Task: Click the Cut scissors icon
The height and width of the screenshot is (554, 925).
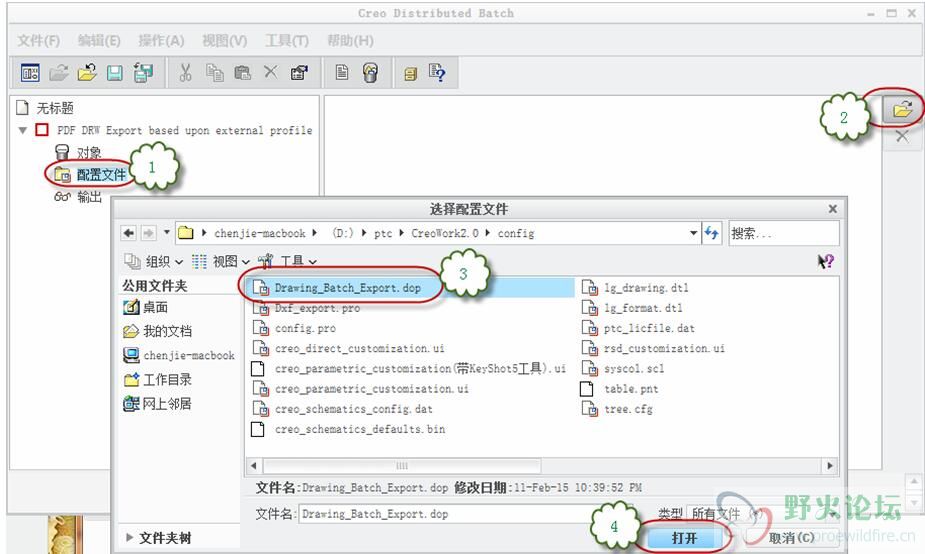Action: point(185,73)
